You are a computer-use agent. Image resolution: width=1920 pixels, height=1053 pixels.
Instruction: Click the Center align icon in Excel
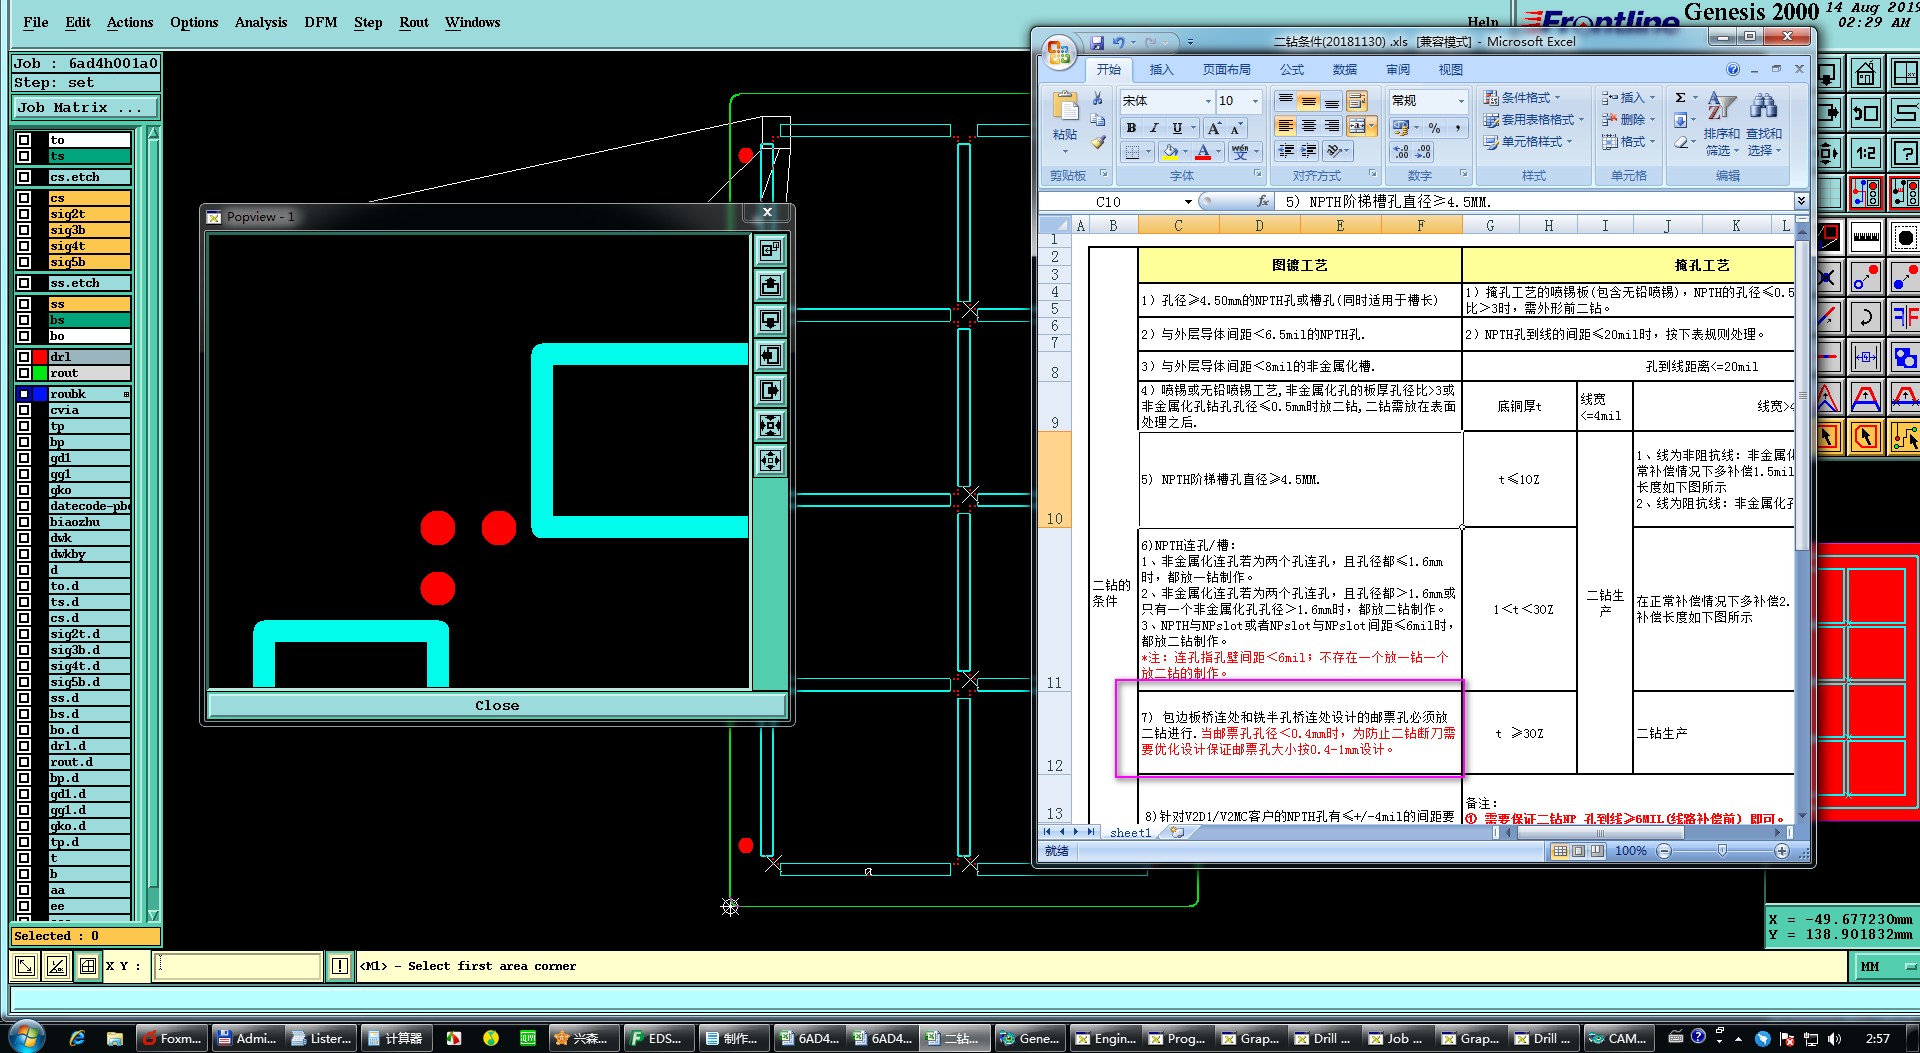pos(1308,126)
